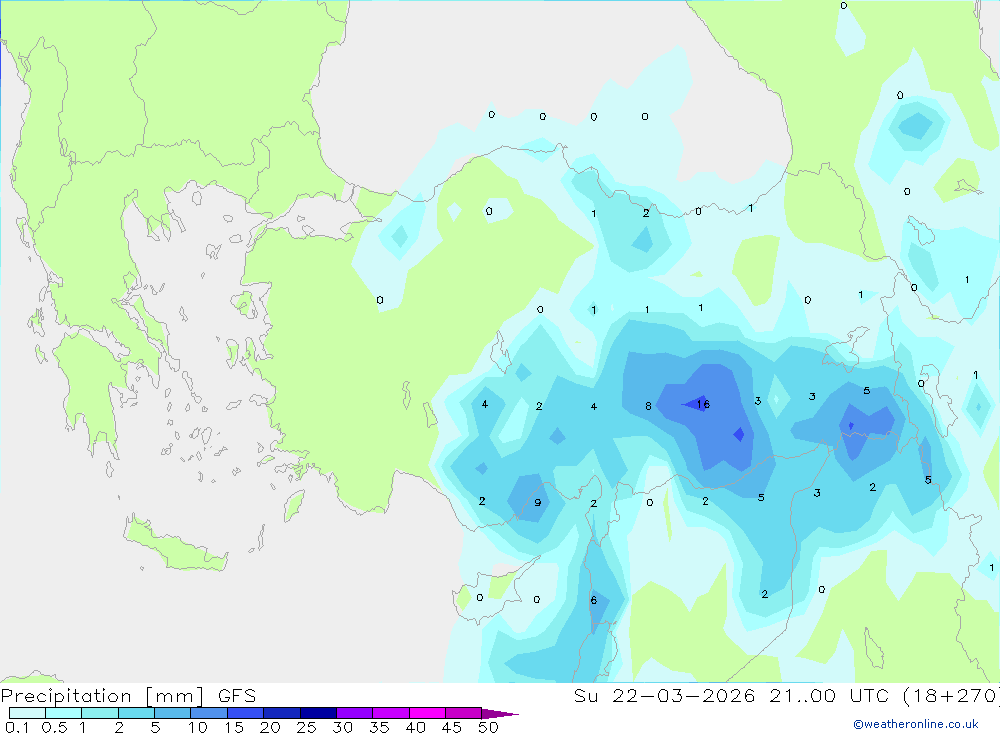The image size is (1000, 733).
Task: Select the 45–50 mm legend swatch
Action: (464, 713)
